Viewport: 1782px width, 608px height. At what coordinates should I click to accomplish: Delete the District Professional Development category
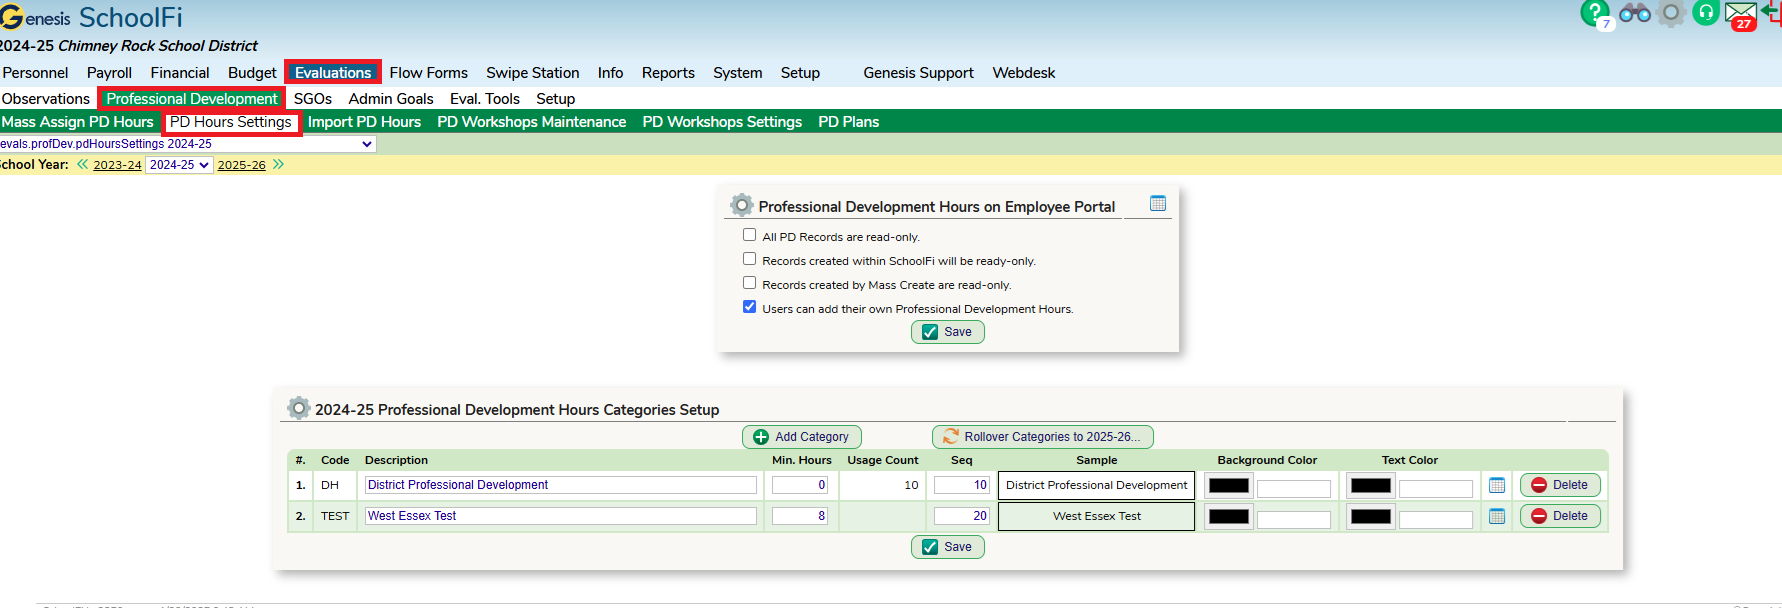click(x=1560, y=485)
